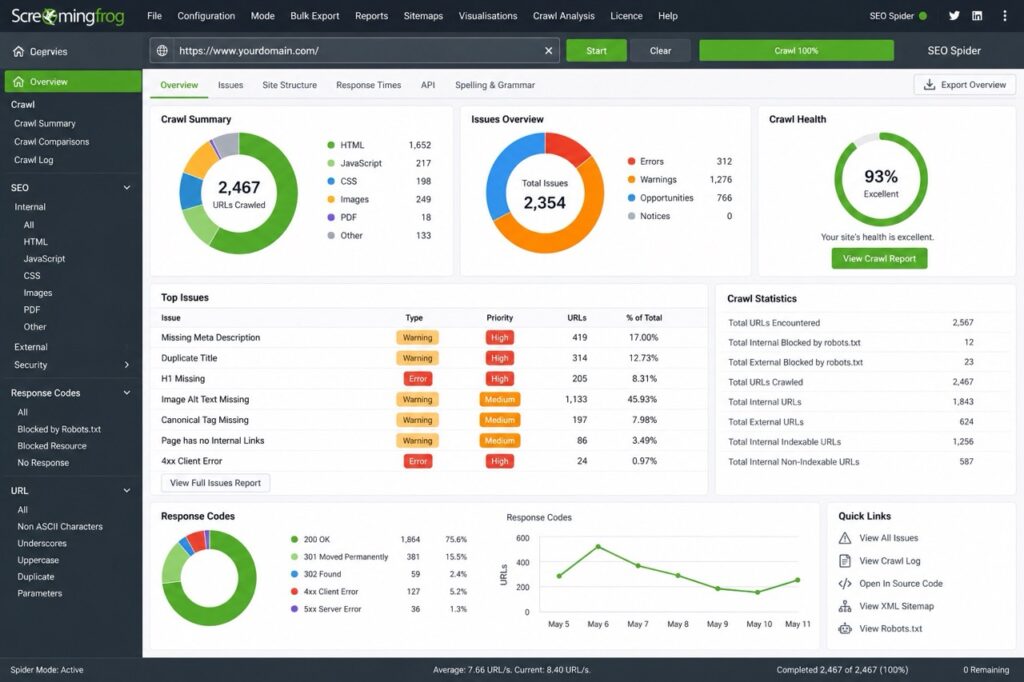The image size is (1024, 682).
Task: Click the View Crawl Report button
Action: coord(879,259)
